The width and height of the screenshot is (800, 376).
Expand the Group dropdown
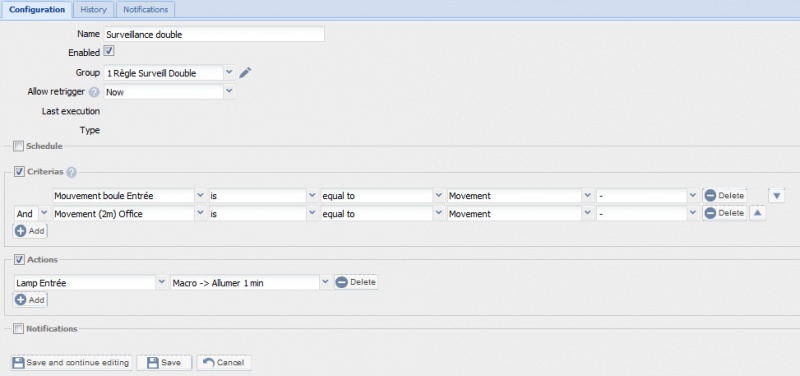point(229,72)
